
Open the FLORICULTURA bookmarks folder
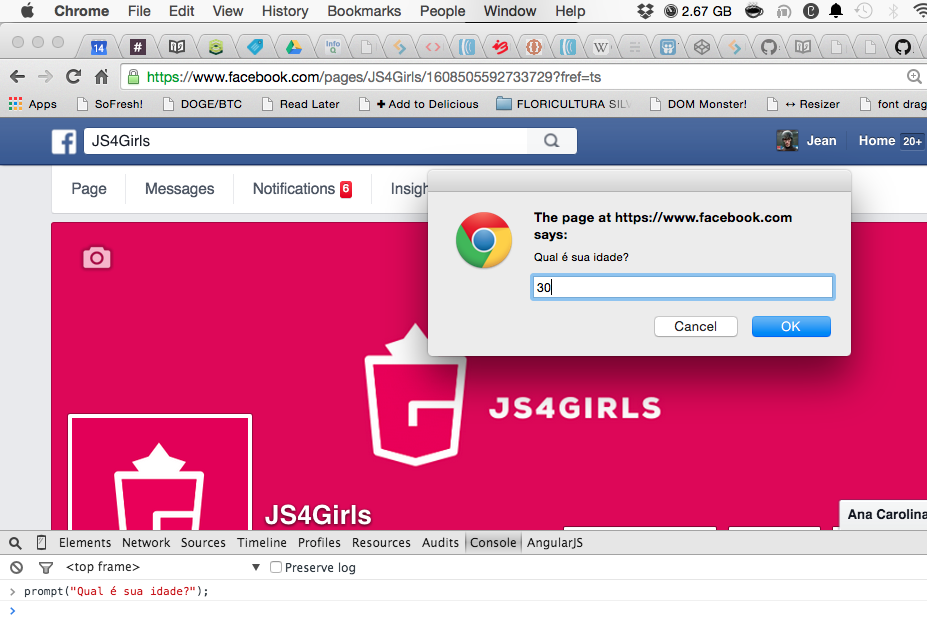point(563,104)
